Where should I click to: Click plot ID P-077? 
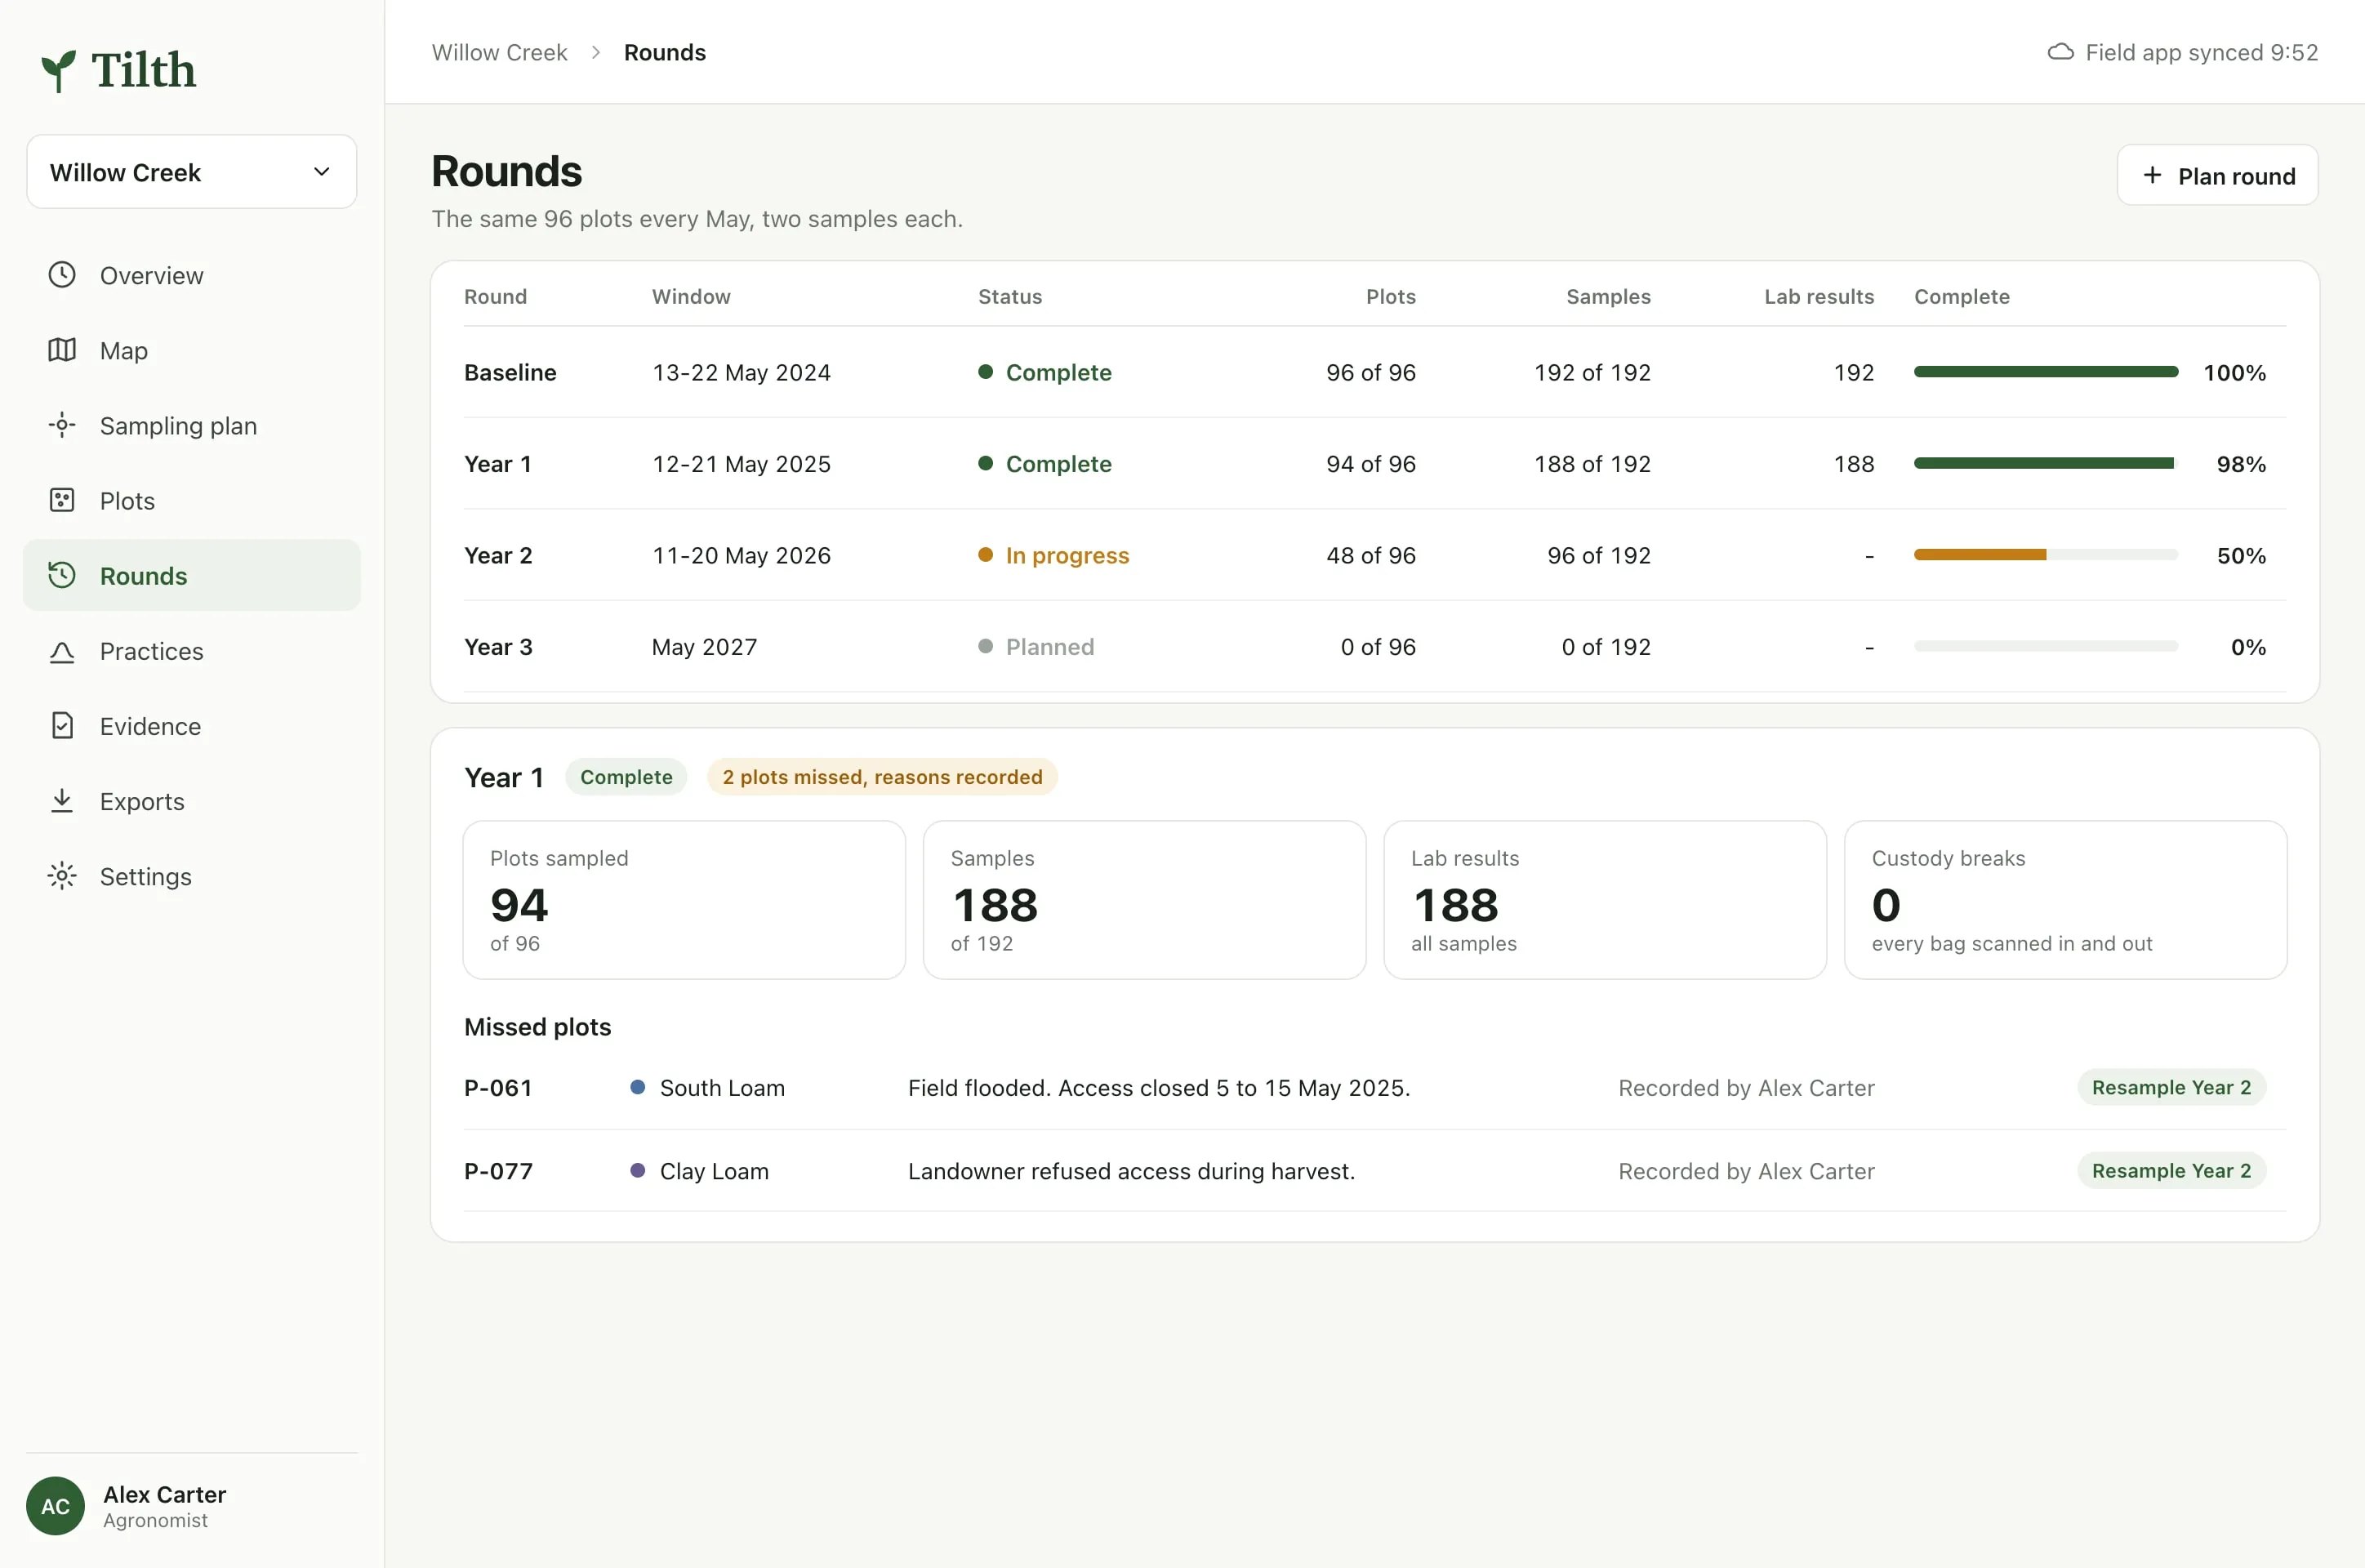point(498,1171)
